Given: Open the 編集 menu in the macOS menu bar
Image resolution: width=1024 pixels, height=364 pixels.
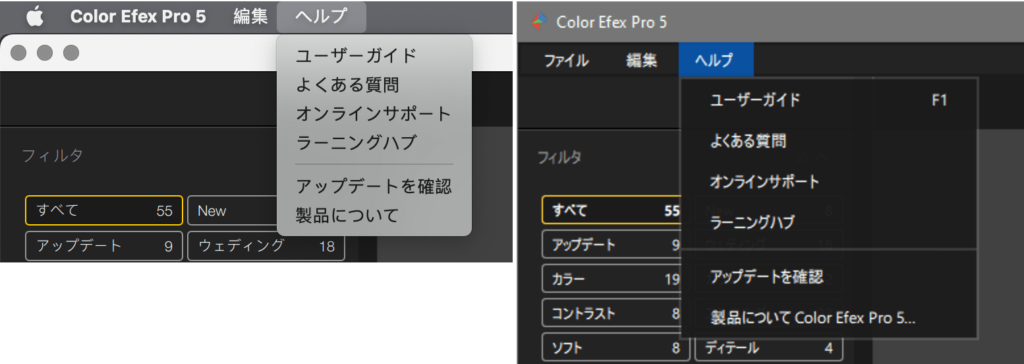Looking at the screenshot, I should (251, 16).
